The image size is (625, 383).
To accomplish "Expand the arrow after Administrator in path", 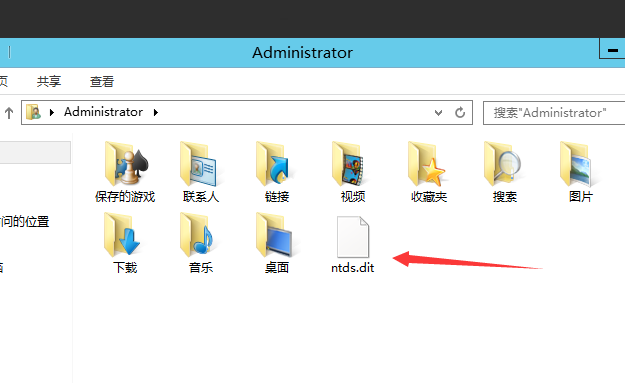I will [x=156, y=113].
